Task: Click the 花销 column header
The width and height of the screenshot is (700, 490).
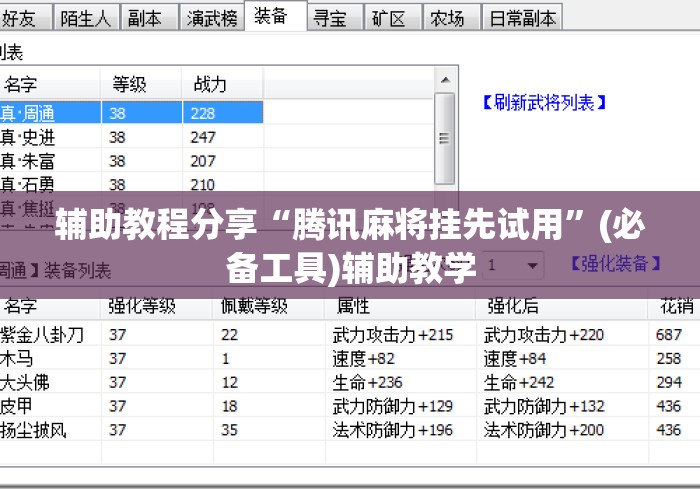Action: click(674, 307)
